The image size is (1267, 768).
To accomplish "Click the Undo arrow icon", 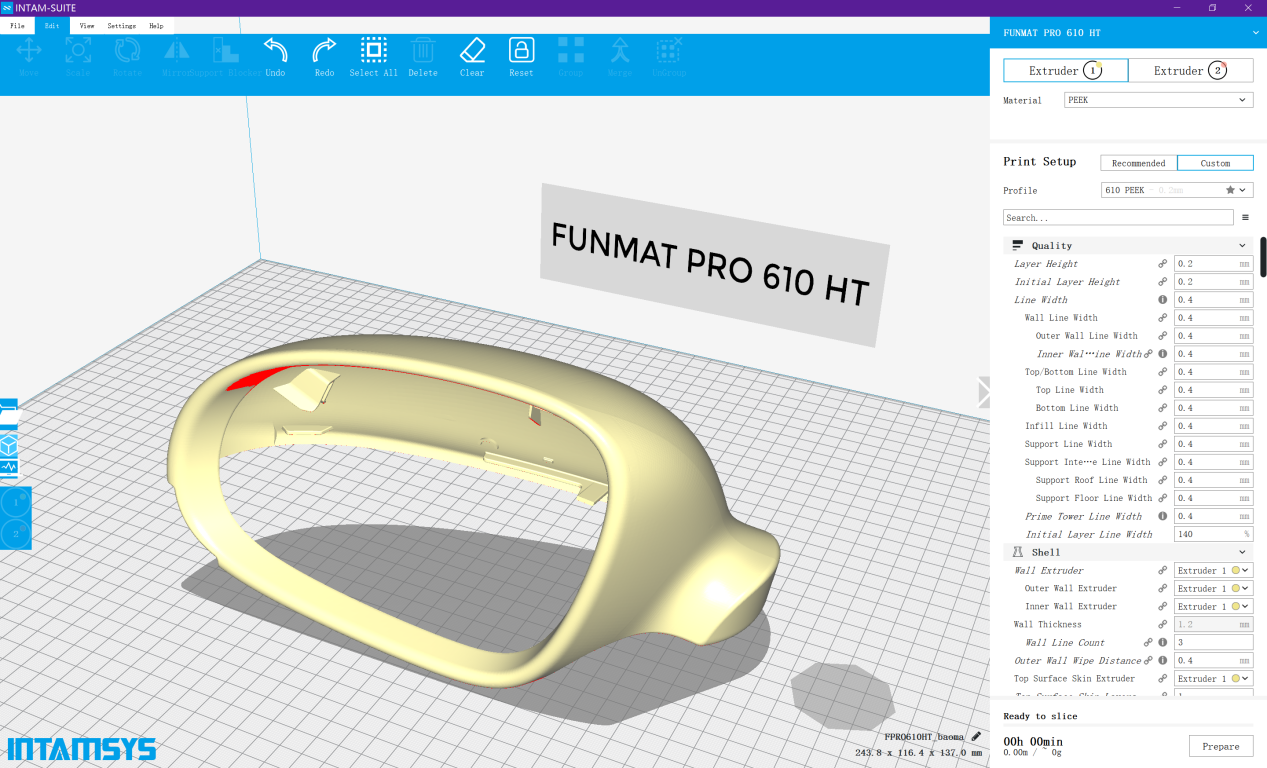I will point(275,50).
